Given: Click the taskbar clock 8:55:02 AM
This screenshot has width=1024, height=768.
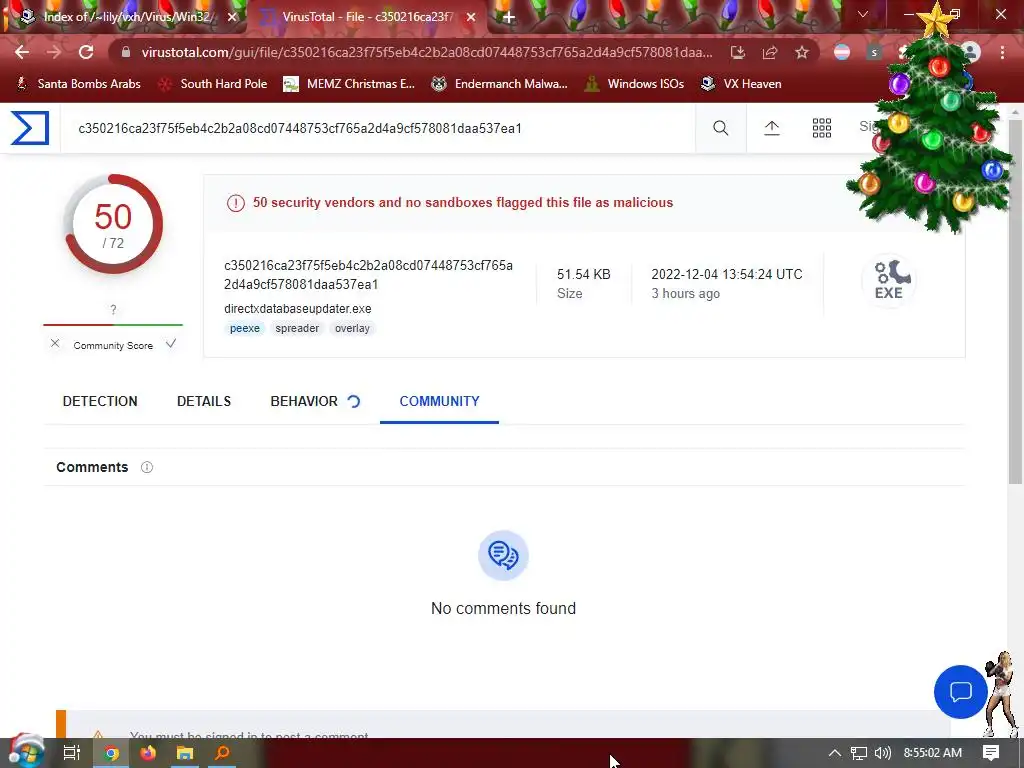Looking at the screenshot, I should [933, 753].
